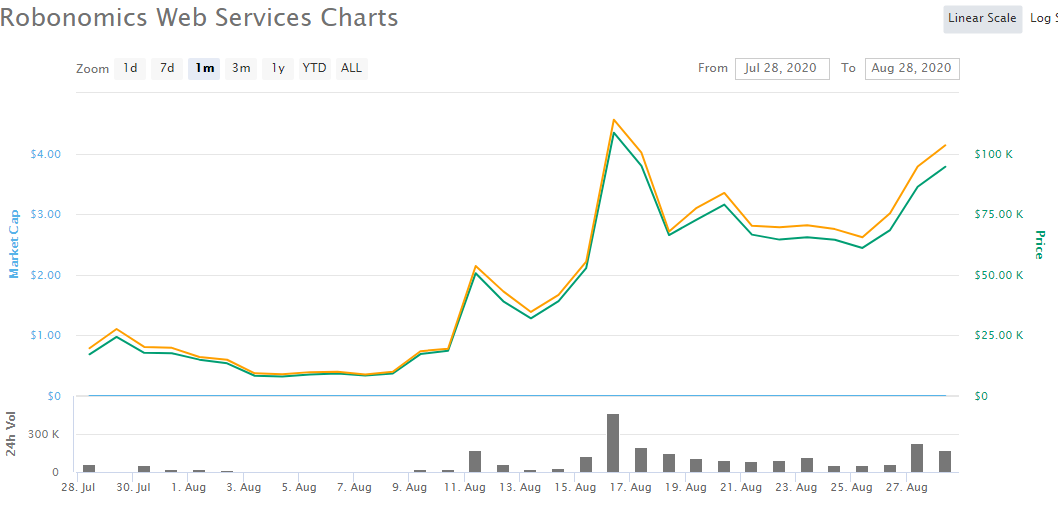Click the $100 K right axis label
The height and width of the screenshot is (516, 1058).
pyautogui.click(x=994, y=154)
